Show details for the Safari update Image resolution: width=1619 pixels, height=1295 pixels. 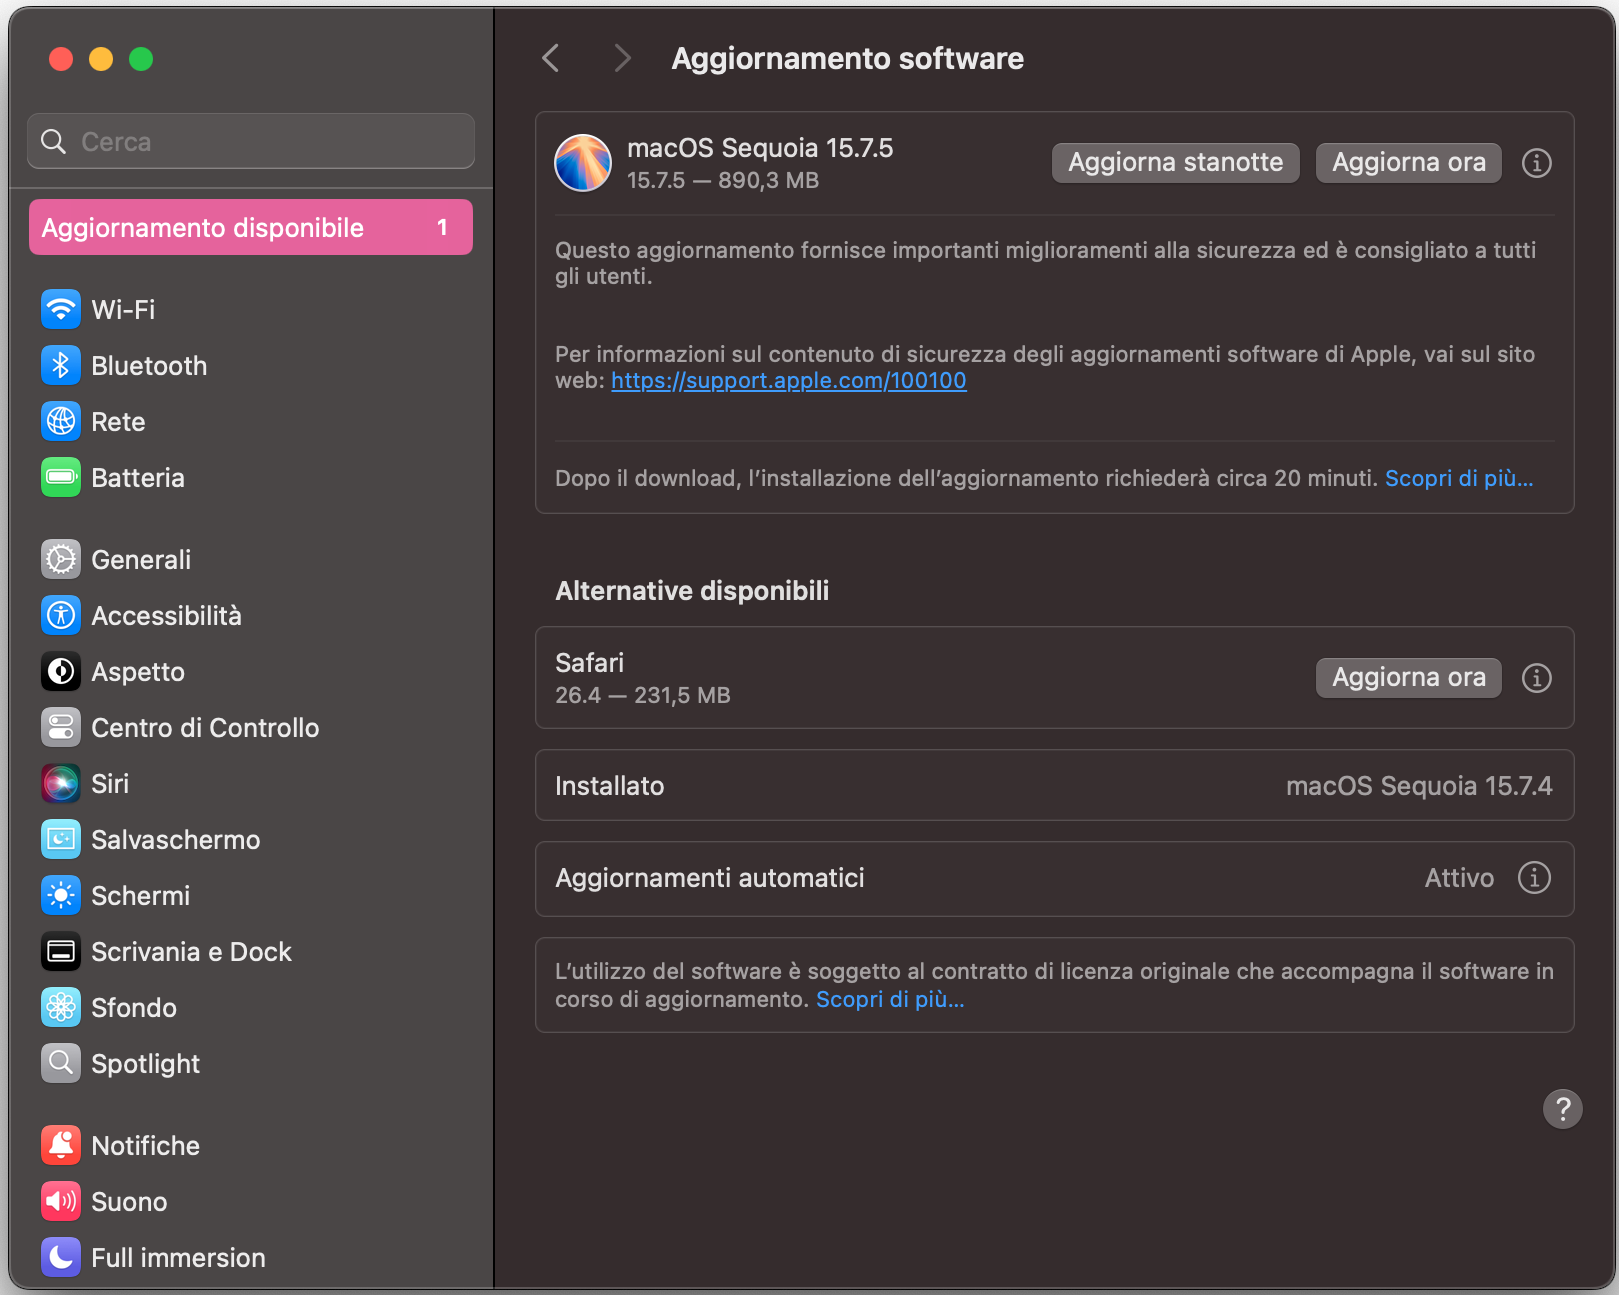pyautogui.click(x=1536, y=678)
